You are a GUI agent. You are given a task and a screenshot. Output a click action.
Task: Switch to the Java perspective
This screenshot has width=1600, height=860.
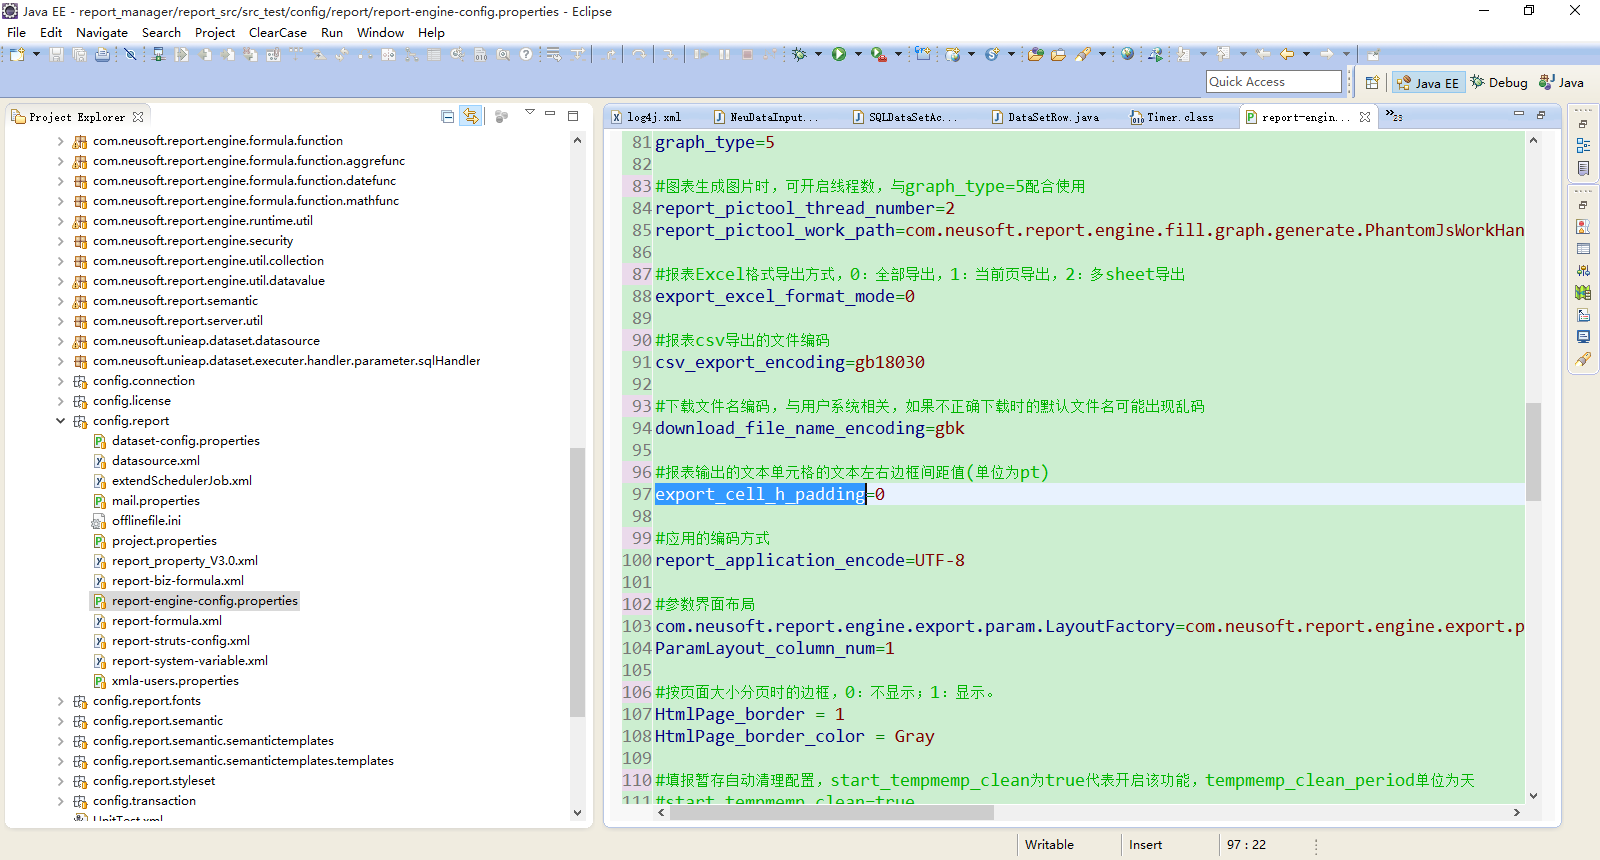(x=1561, y=83)
